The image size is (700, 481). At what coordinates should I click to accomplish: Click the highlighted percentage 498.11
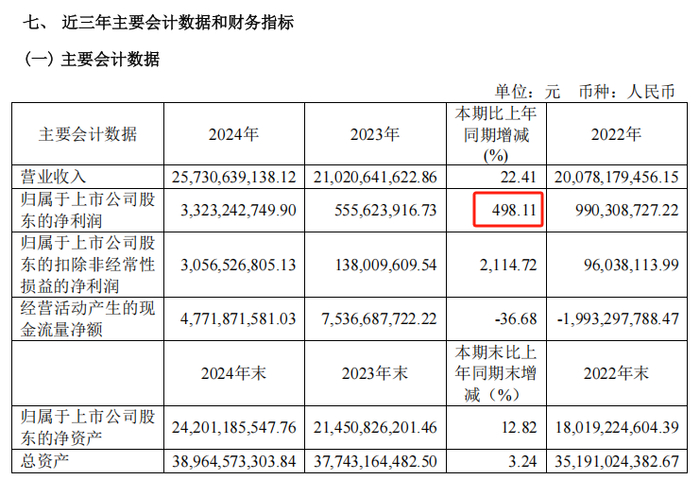pyautogui.click(x=514, y=210)
